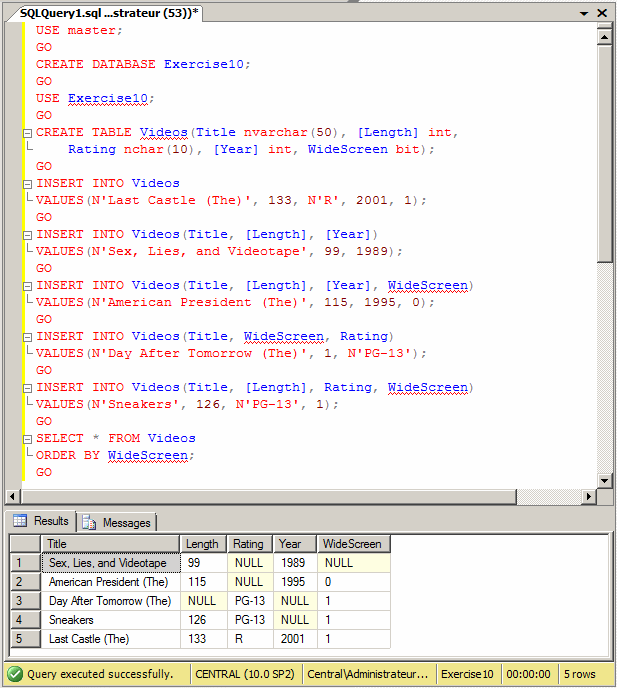The image size is (617, 688).
Task: Select the 'American President (The)' cell
Action: click(111, 582)
